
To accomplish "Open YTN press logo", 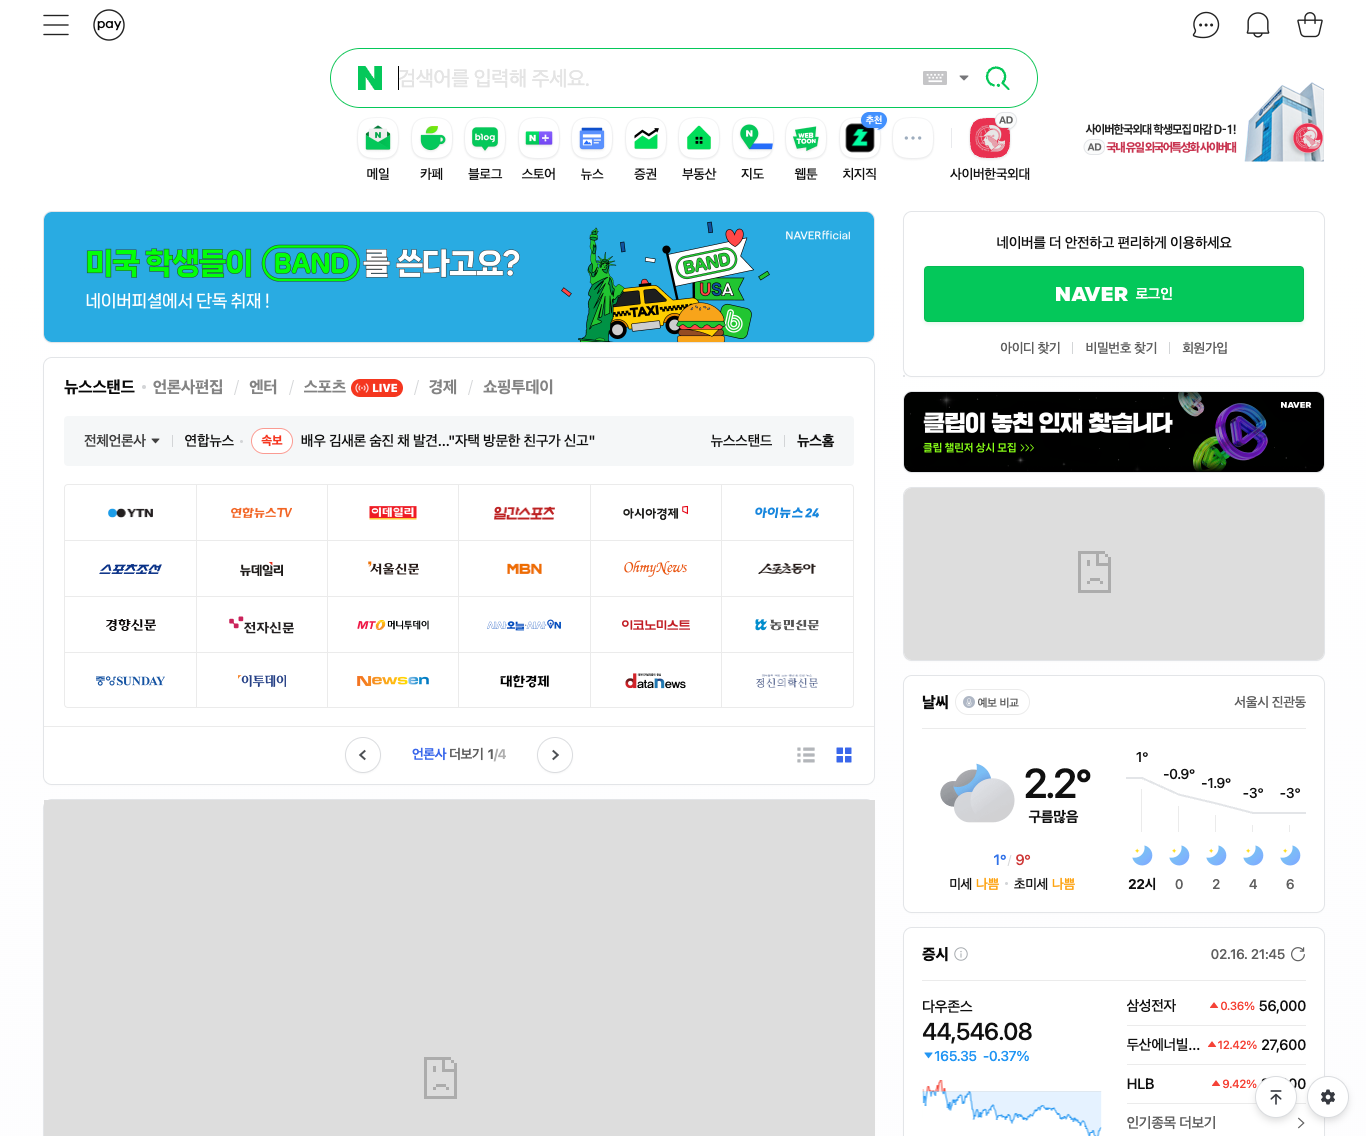I will [130, 513].
